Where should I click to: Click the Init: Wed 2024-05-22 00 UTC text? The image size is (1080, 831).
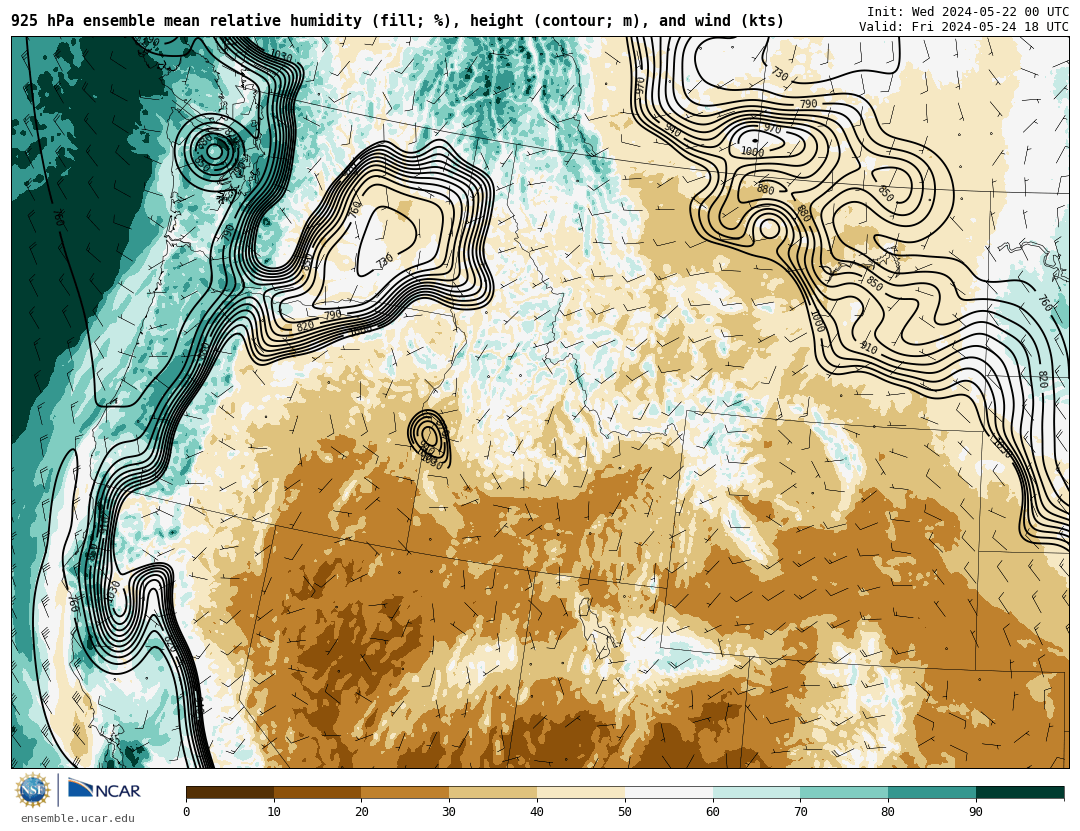point(968,12)
